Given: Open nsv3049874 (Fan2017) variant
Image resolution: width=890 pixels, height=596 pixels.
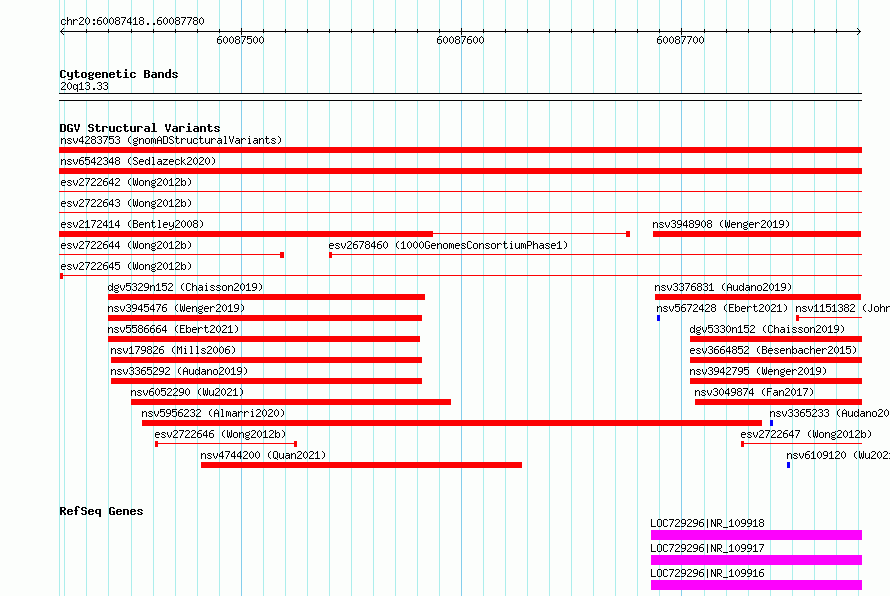Looking at the screenshot, I should click(x=754, y=392).
